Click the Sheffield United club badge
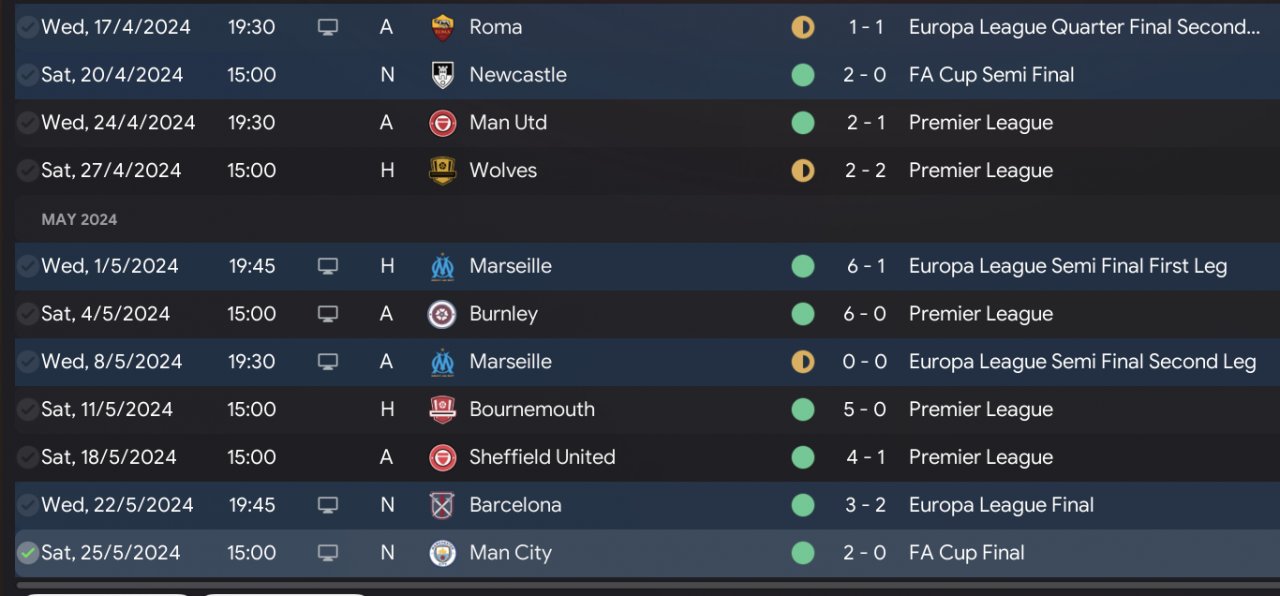Image resolution: width=1280 pixels, height=596 pixels. 442,457
